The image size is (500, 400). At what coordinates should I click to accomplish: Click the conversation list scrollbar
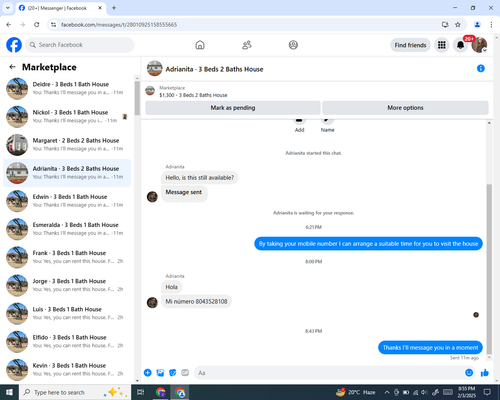(x=137, y=98)
